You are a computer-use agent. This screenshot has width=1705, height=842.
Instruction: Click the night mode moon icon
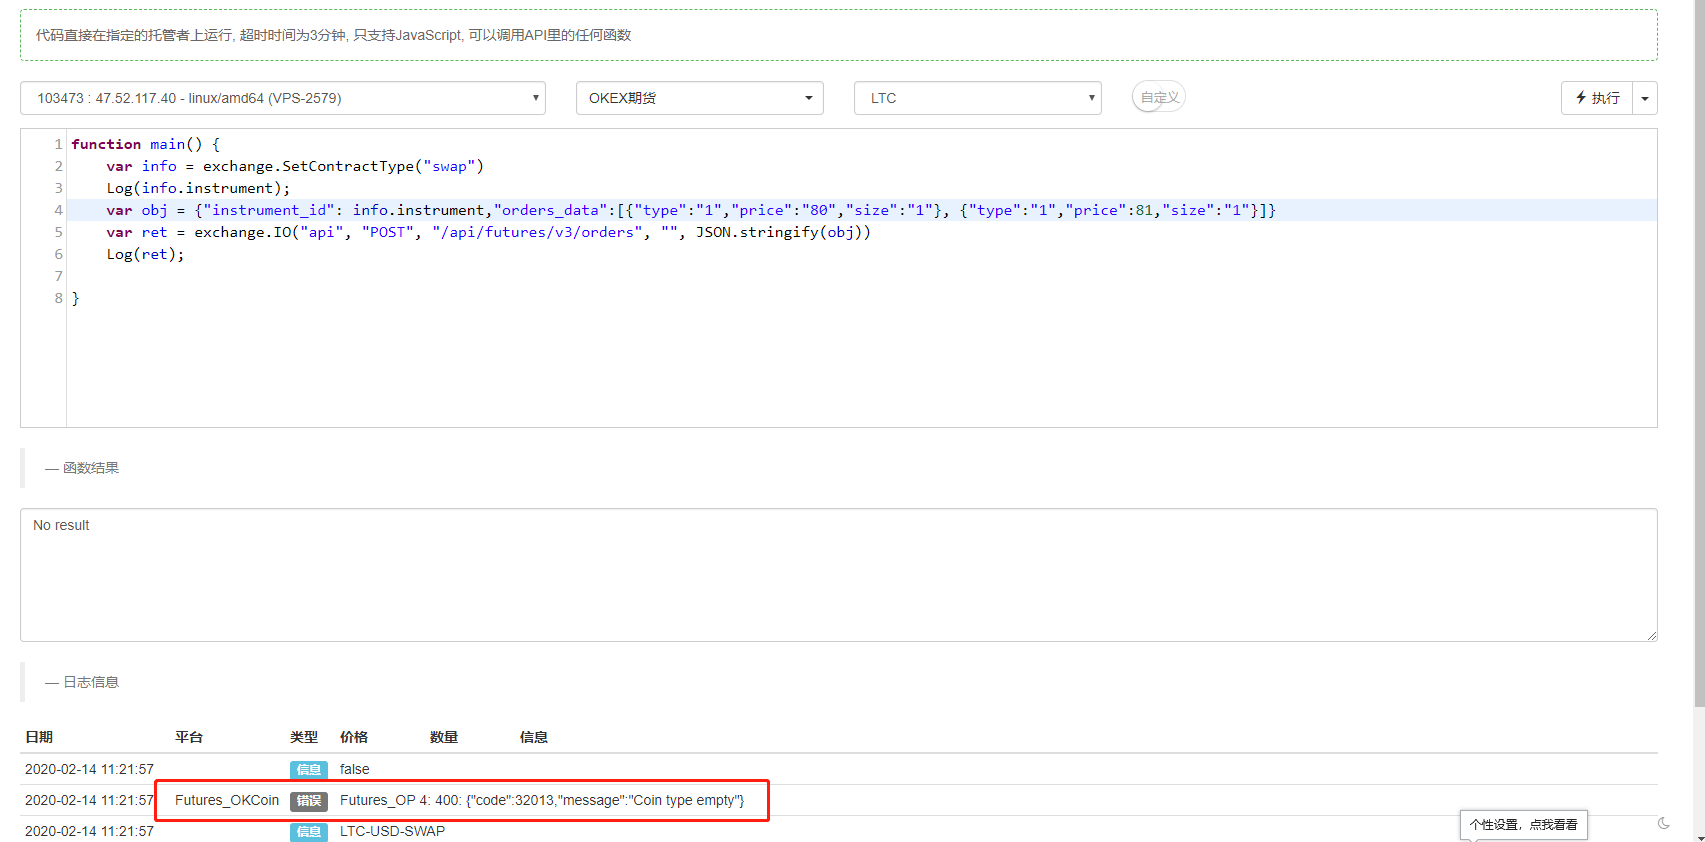1663,823
